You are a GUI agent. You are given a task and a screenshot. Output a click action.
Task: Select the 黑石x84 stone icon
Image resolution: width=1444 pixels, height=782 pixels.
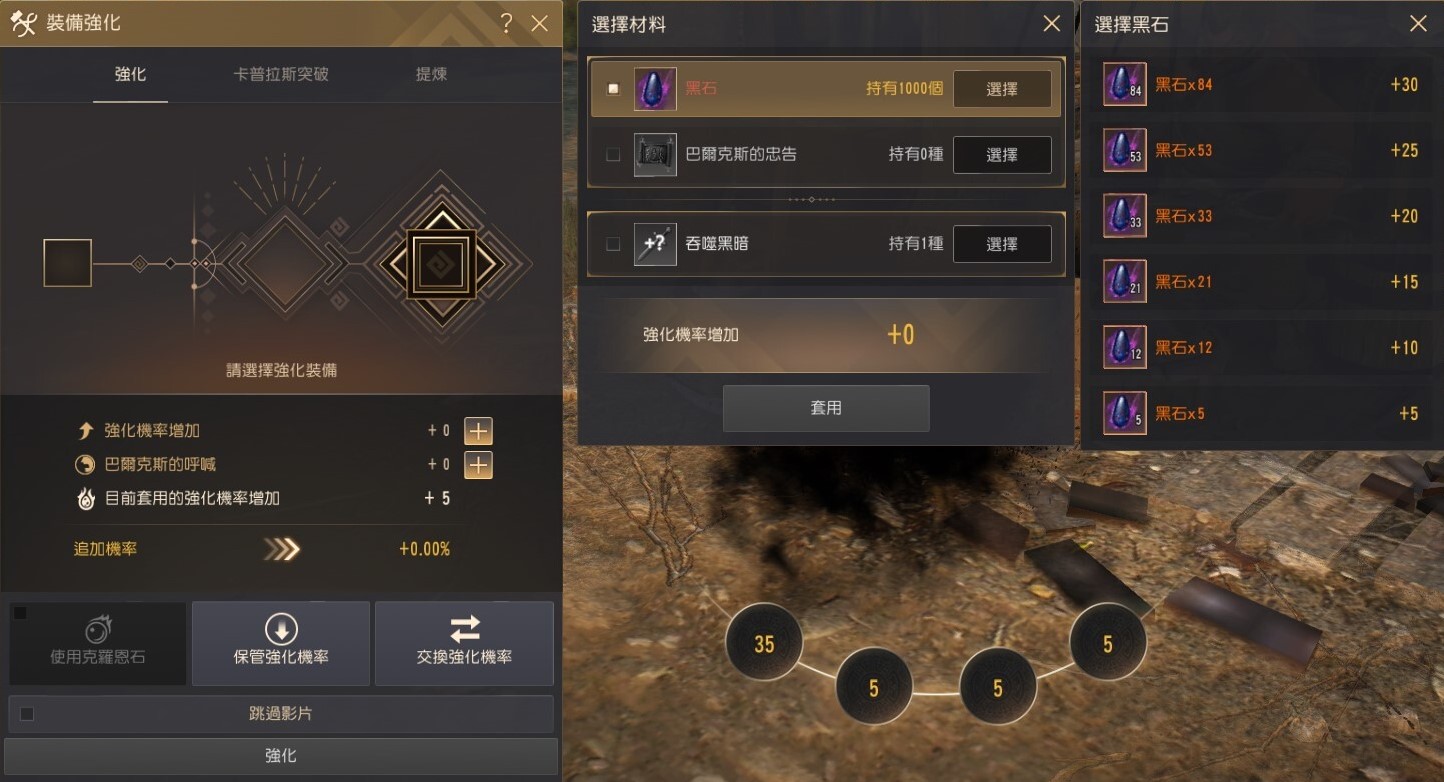[1124, 84]
